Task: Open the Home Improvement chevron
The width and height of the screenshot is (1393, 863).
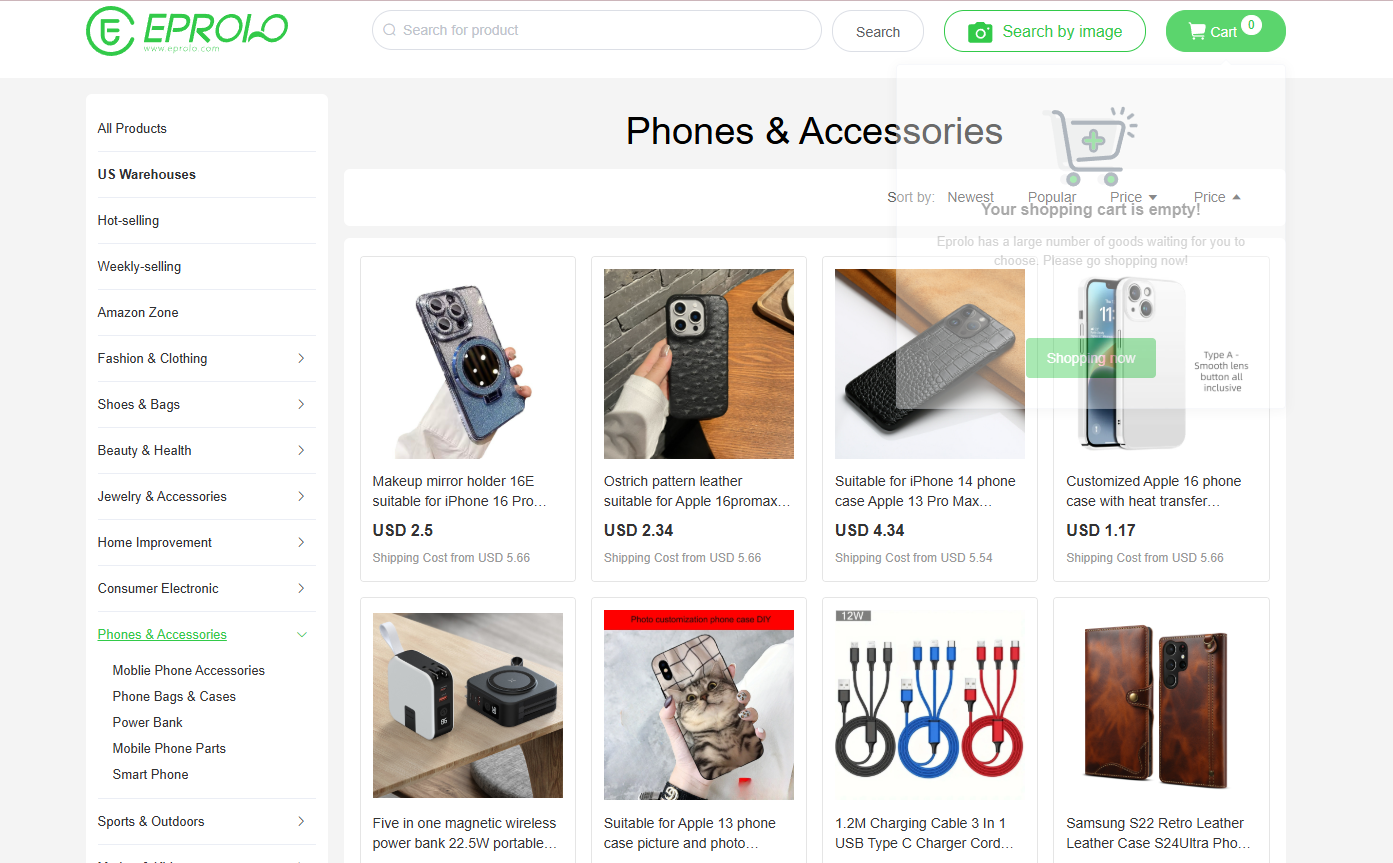Action: (x=301, y=542)
